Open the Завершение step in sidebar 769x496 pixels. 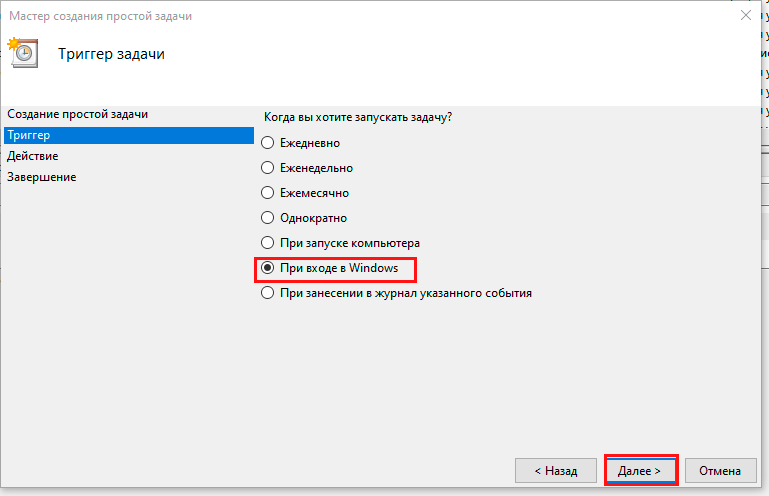pos(41,177)
